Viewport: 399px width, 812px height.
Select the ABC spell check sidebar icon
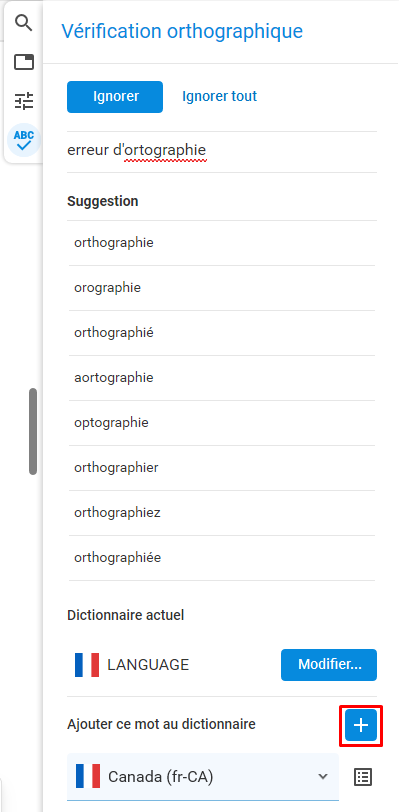coord(24,140)
